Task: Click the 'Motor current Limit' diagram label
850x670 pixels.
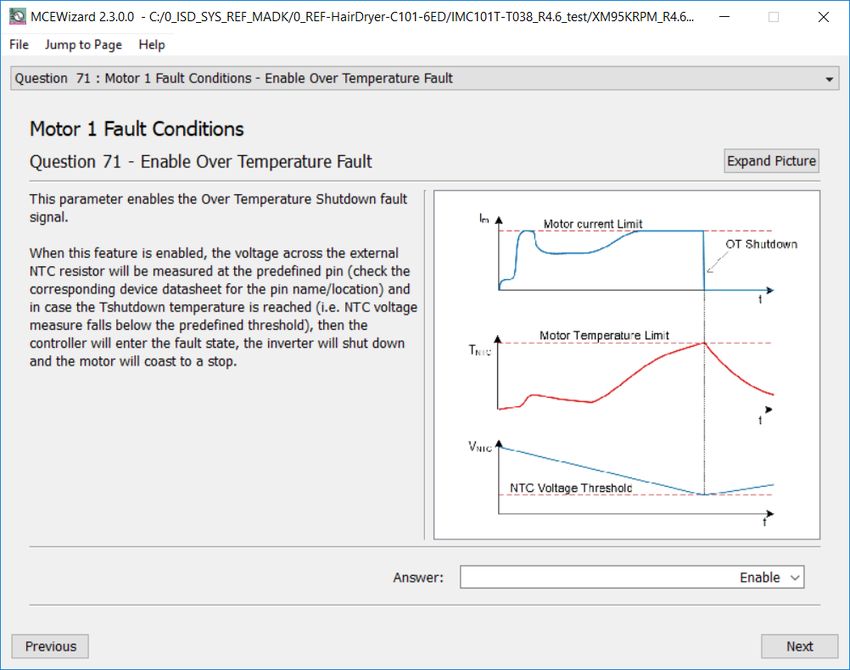Action: (x=593, y=224)
